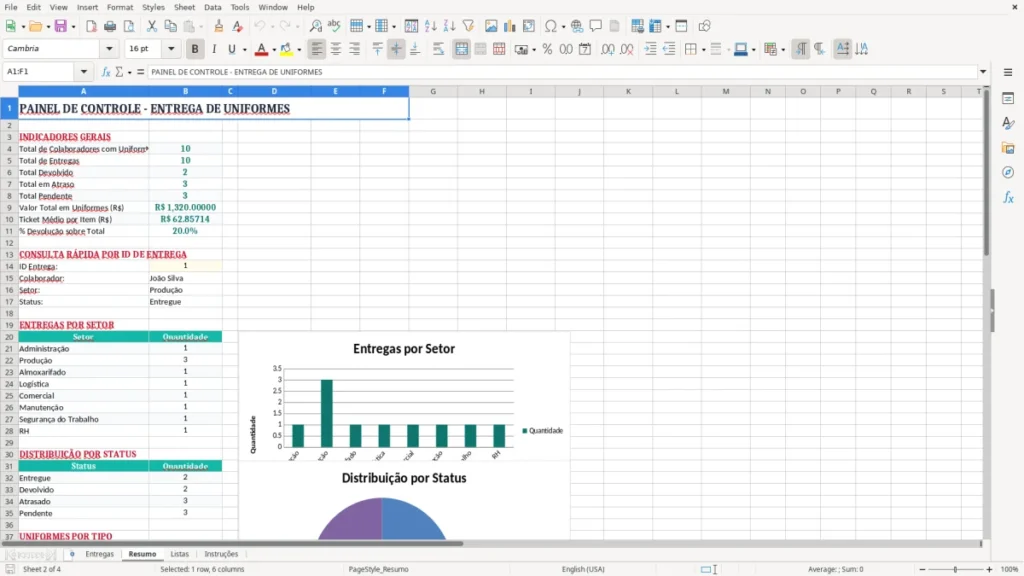Export directly as PDF icon
The height and width of the screenshot is (576, 1024).
[x=91, y=26]
